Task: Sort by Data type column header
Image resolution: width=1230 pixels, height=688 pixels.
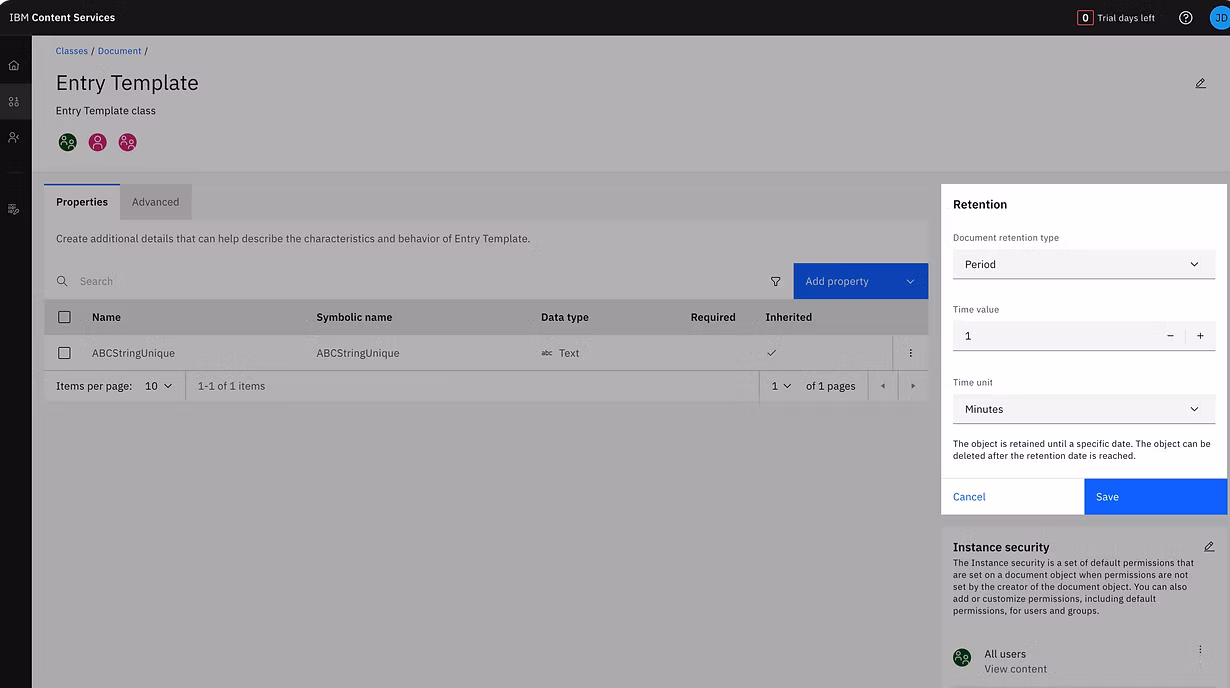Action: [x=565, y=317]
